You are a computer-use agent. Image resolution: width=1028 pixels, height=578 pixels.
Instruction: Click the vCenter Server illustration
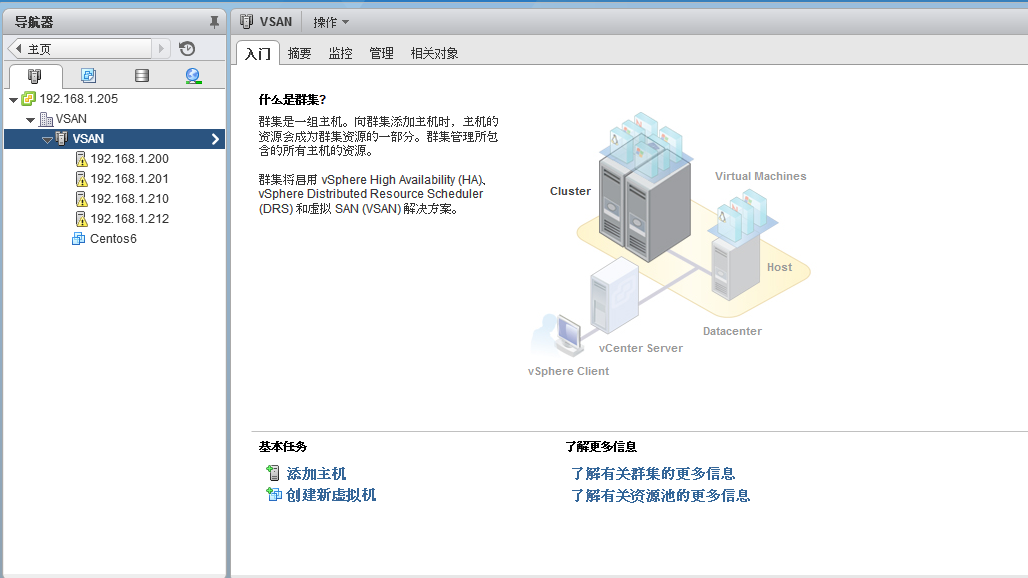pyautogui.click(x=614, y=294)
